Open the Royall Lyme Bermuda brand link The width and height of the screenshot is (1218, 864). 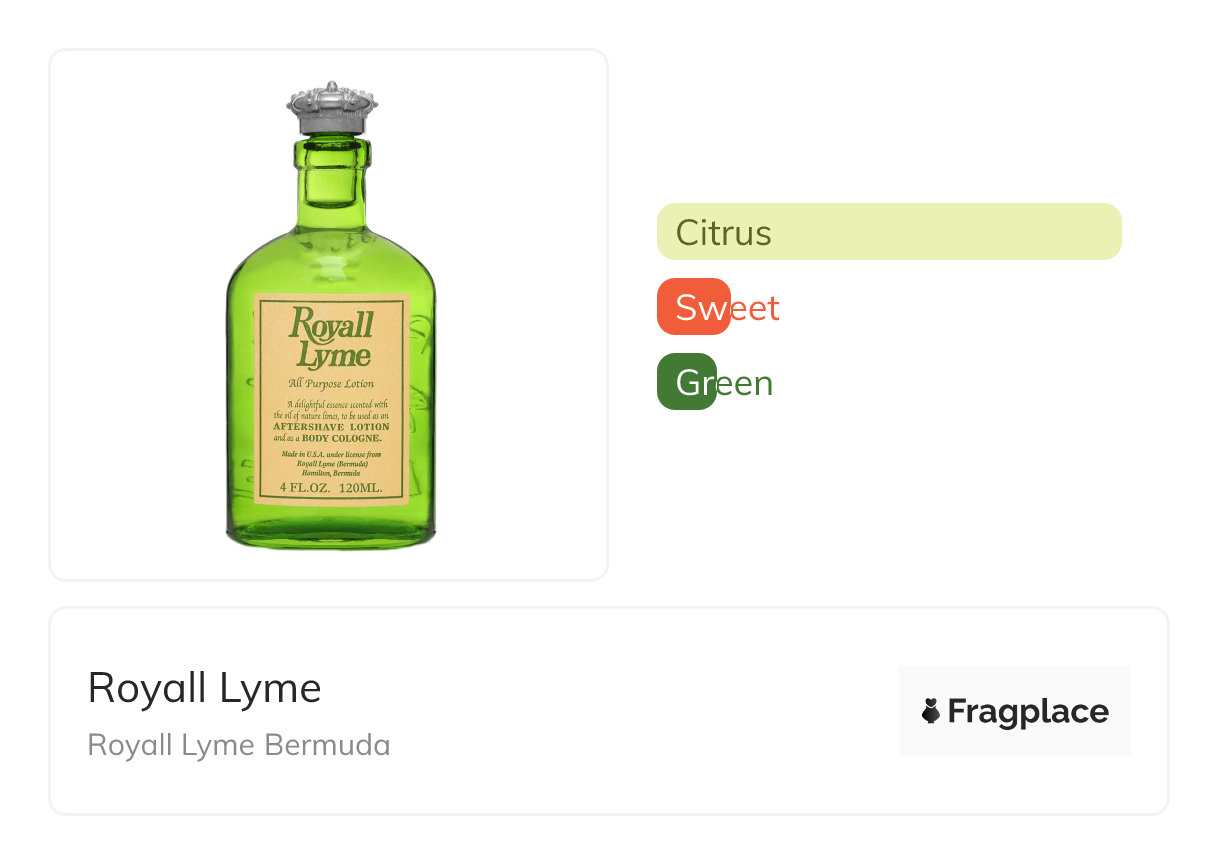[x=239, y=745]
